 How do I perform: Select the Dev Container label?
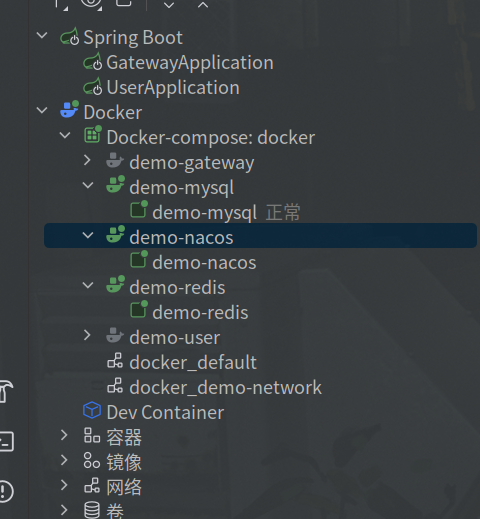click(x=165, y=413)
